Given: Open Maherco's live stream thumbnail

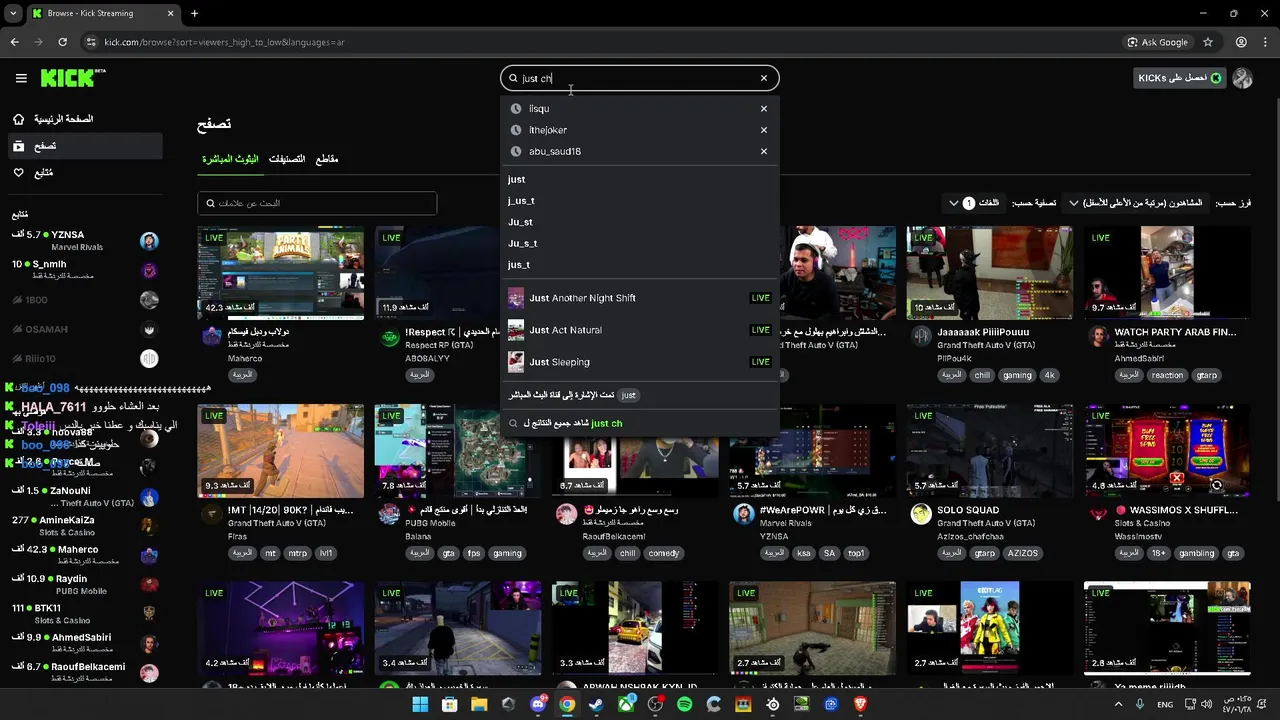Looking at the screenshot, I should click(281, 273).
